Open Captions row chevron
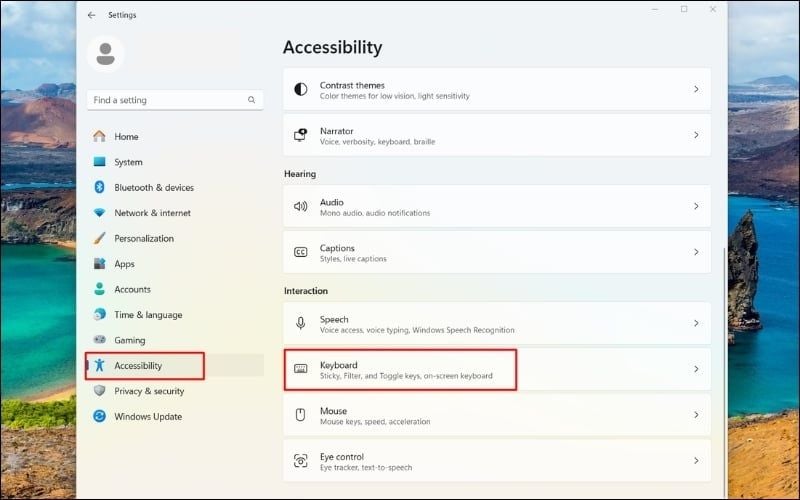The width and height of the screenshot is (800, 500). point(696,252)
